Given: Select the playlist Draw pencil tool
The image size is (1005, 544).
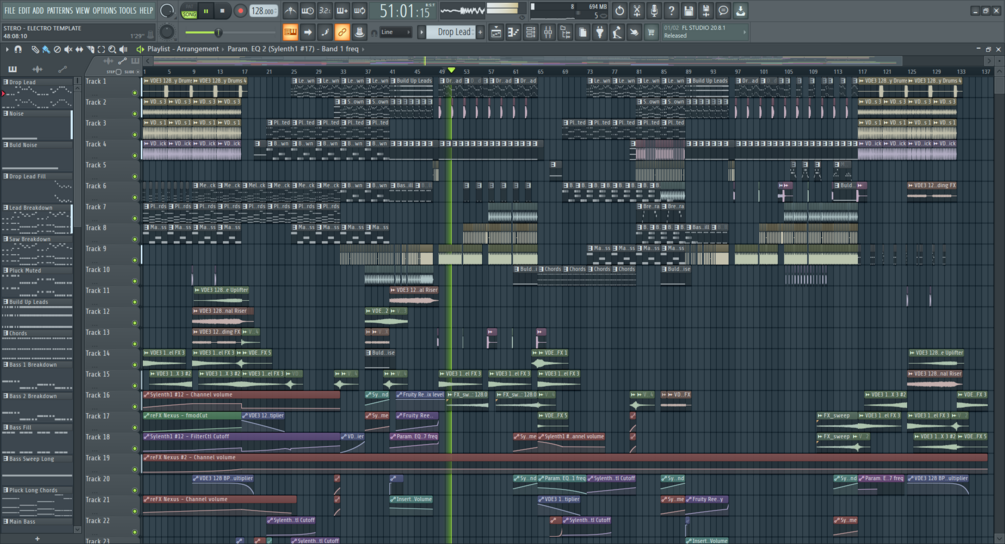Looking at the screenshot, I should (x=35, y=49).
